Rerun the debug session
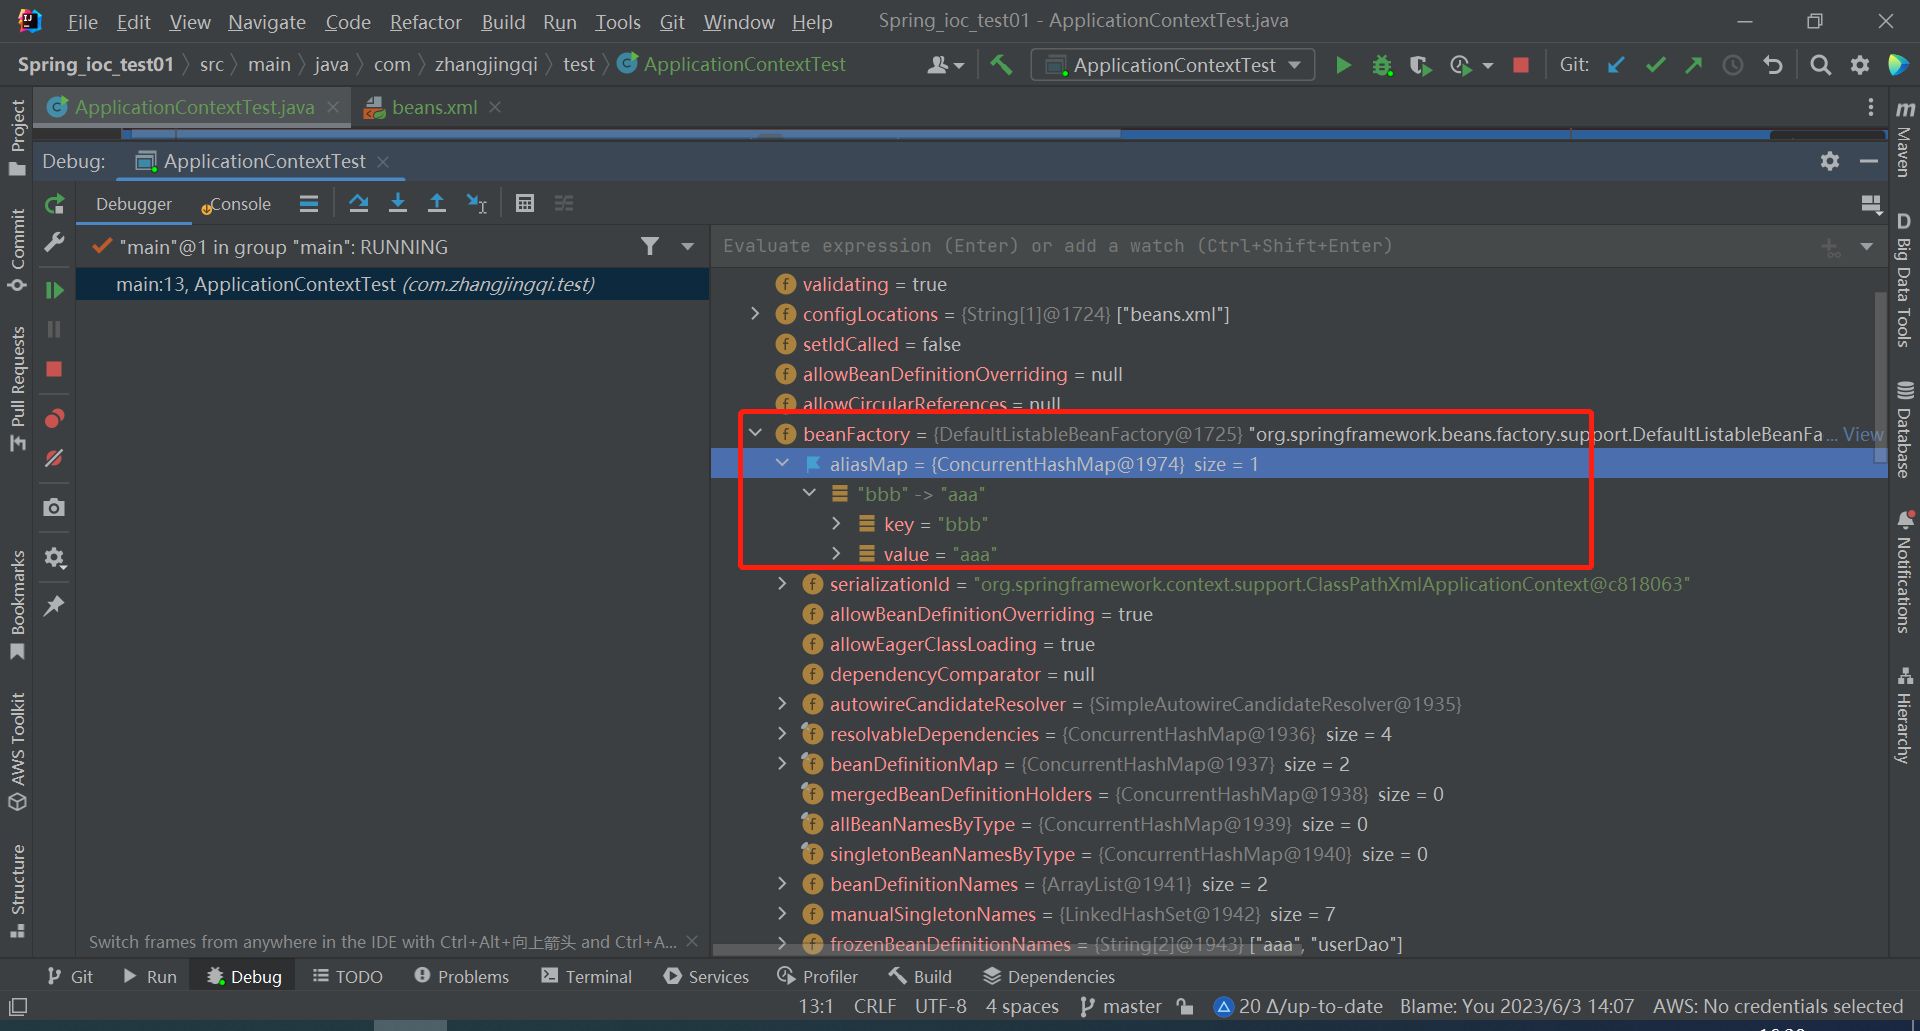 pos(55,203)
